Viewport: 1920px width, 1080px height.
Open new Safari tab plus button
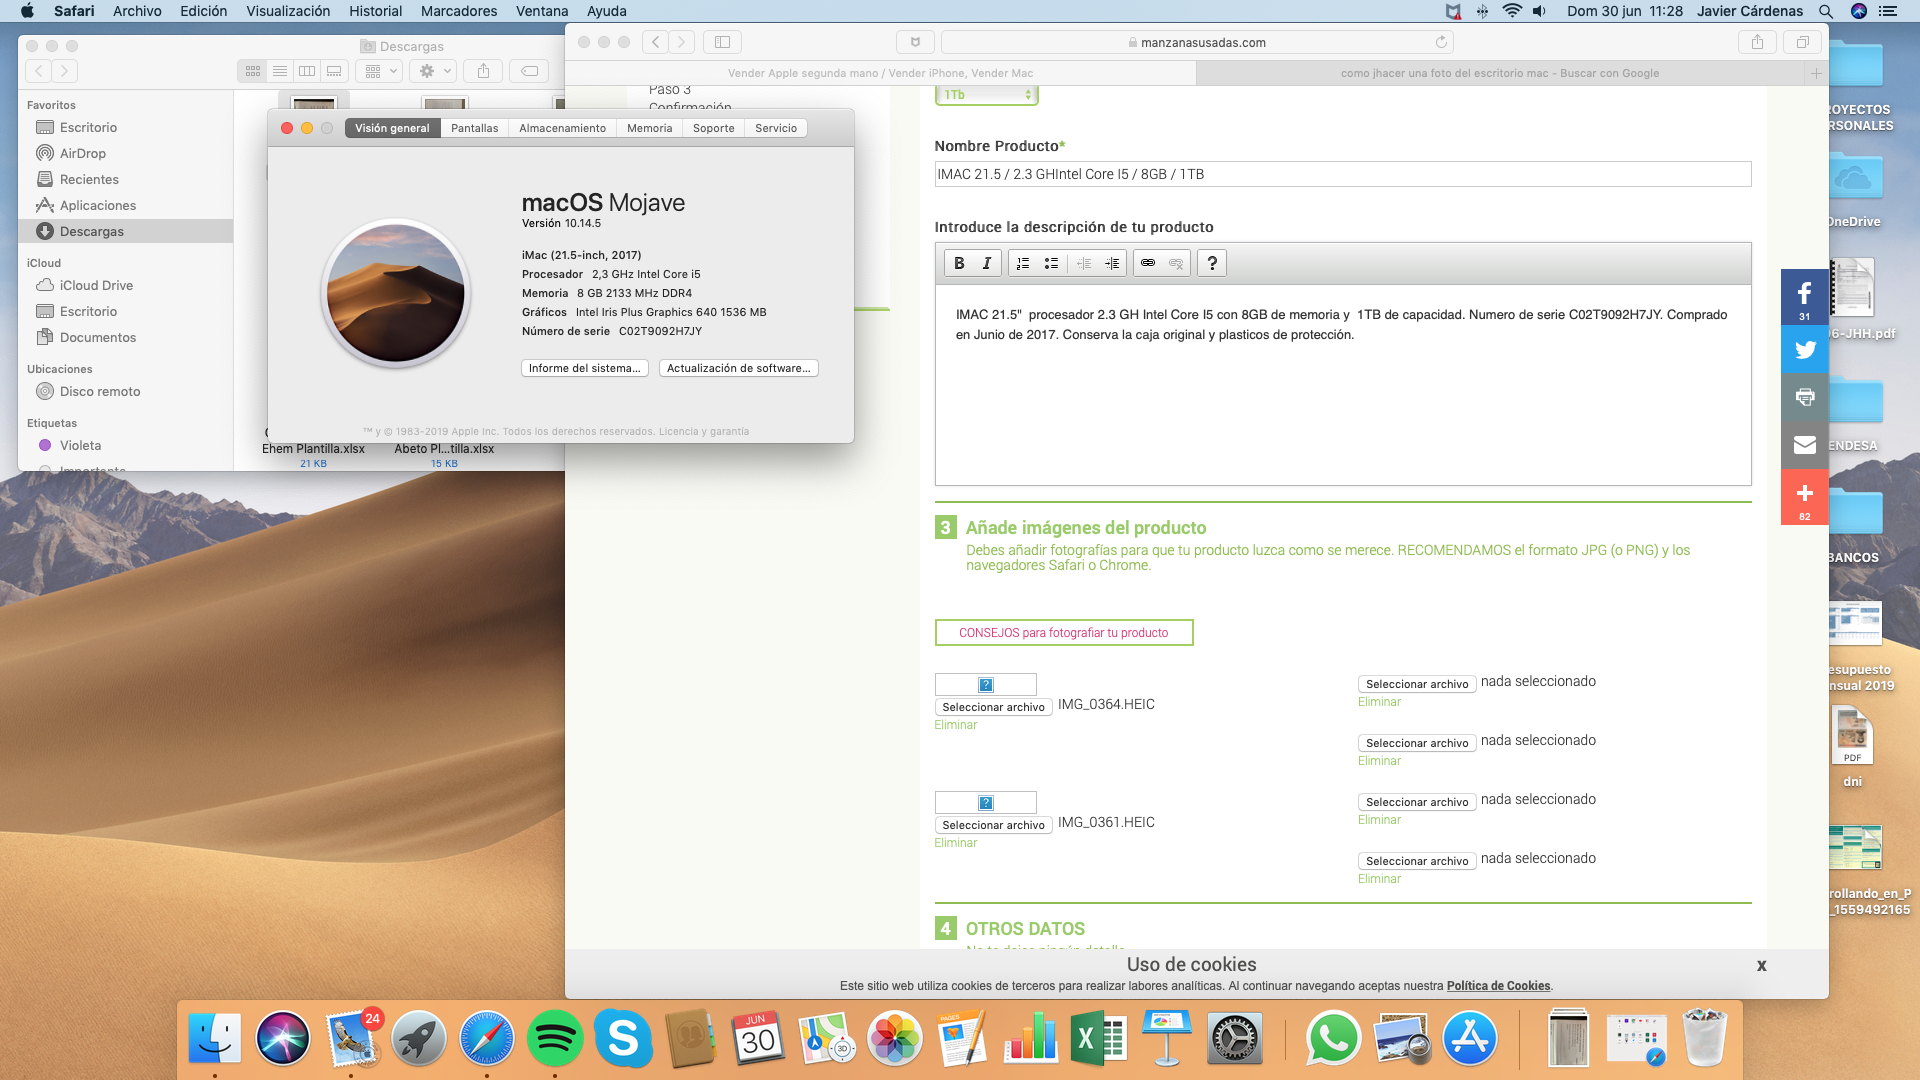[x=1816, y=73]
